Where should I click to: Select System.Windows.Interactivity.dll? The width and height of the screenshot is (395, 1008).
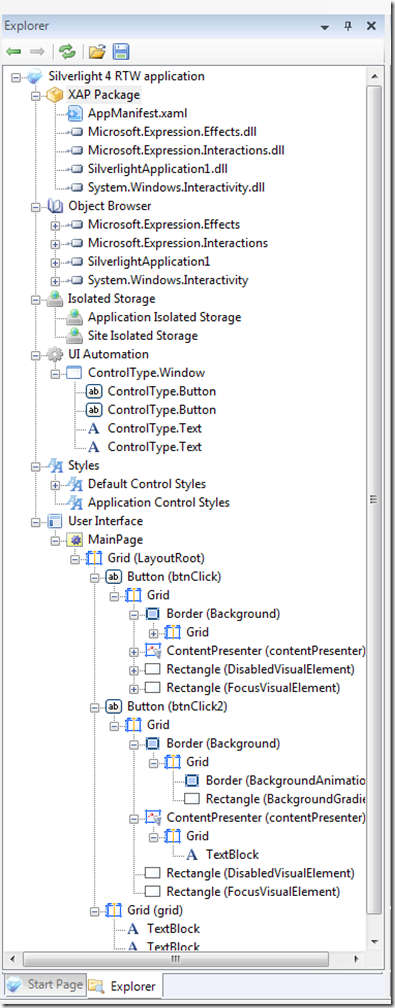click(x=176, y=188)
